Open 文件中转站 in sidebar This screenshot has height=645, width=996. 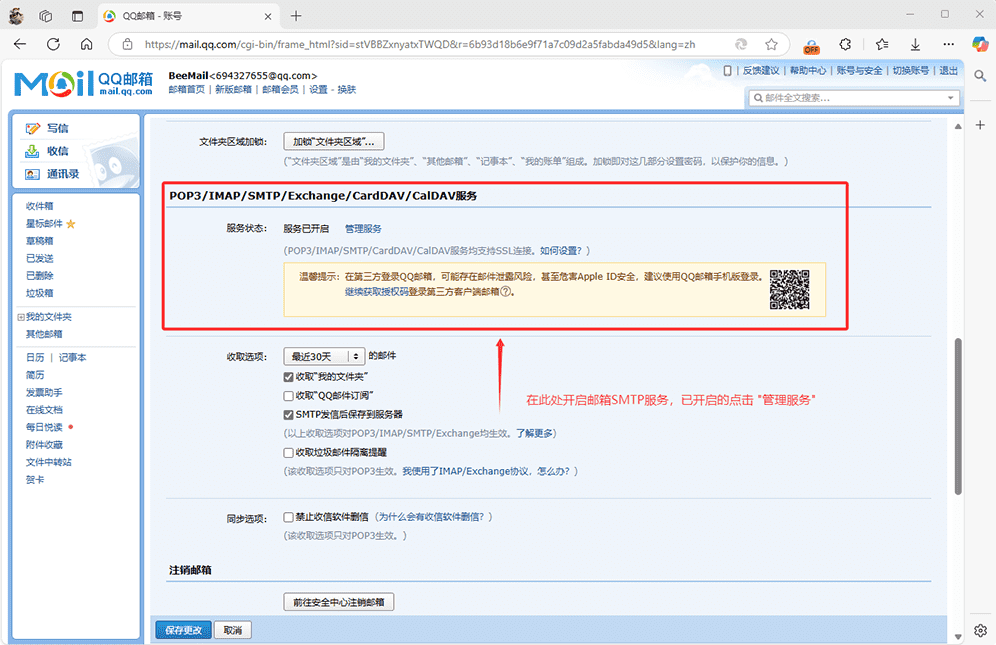(x=48, y=462)
